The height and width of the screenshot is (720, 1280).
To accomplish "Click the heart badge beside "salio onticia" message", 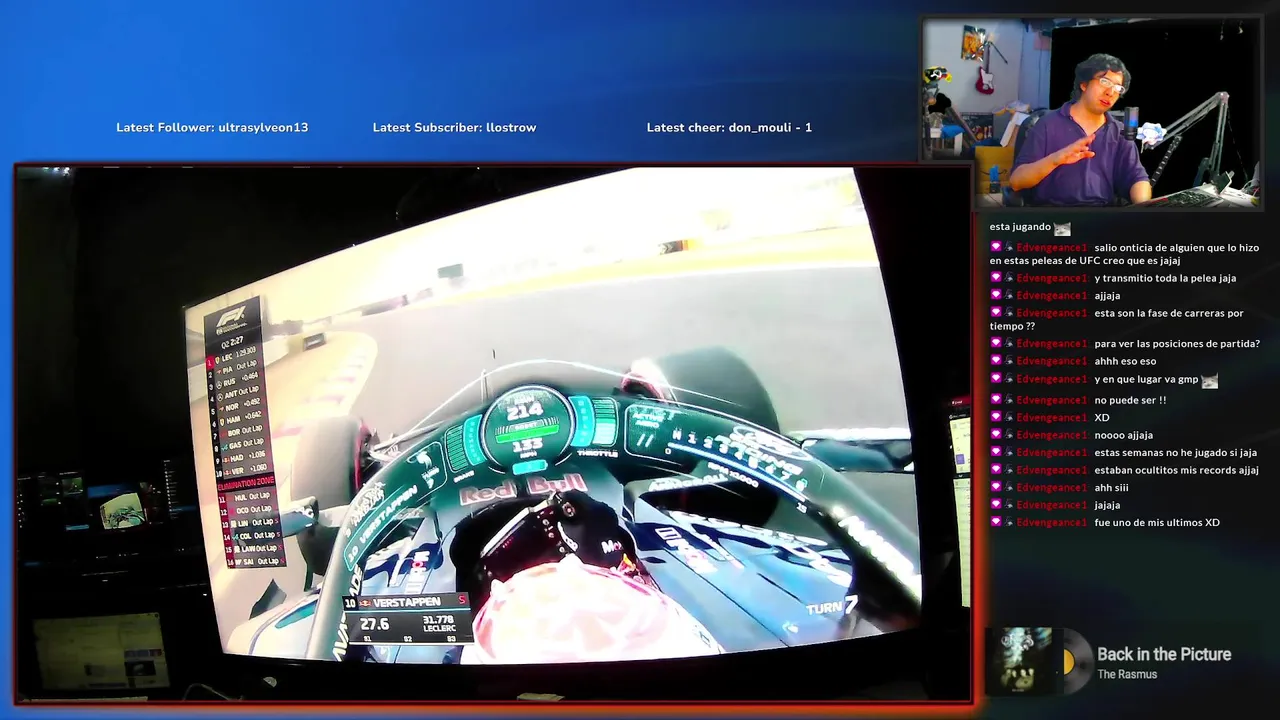I will 996,247.
